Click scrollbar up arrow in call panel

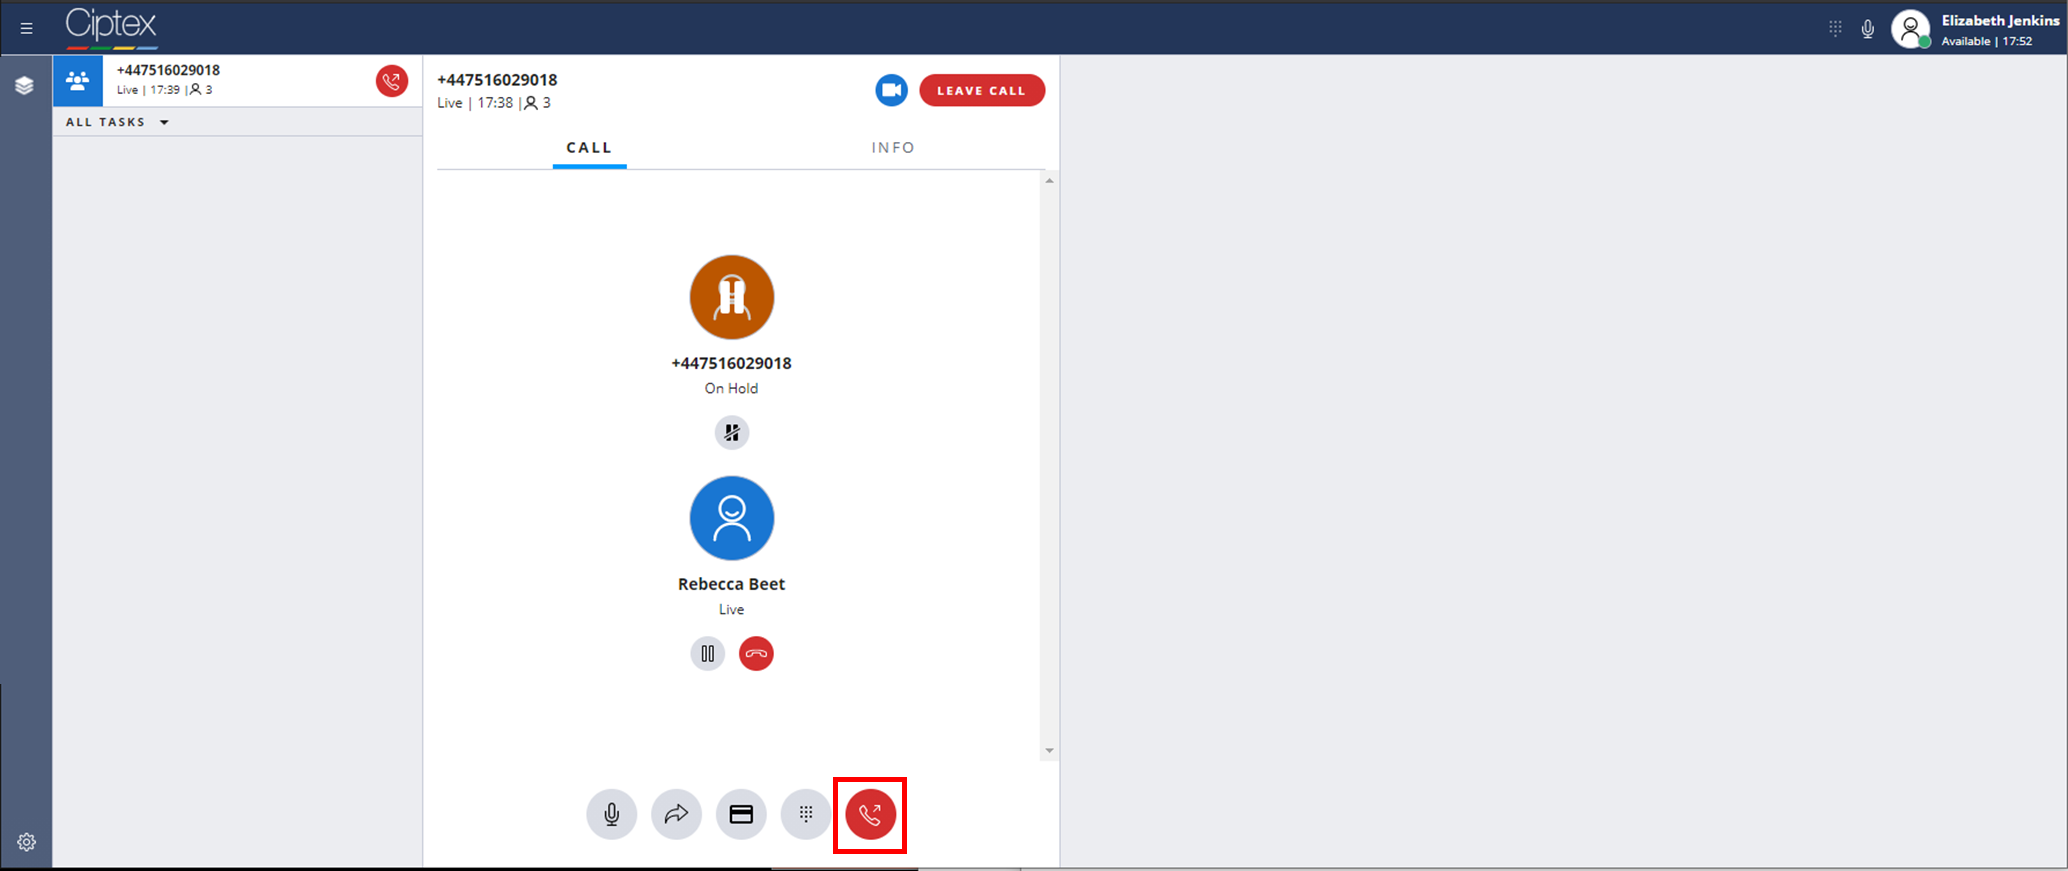pos(1049,180)
